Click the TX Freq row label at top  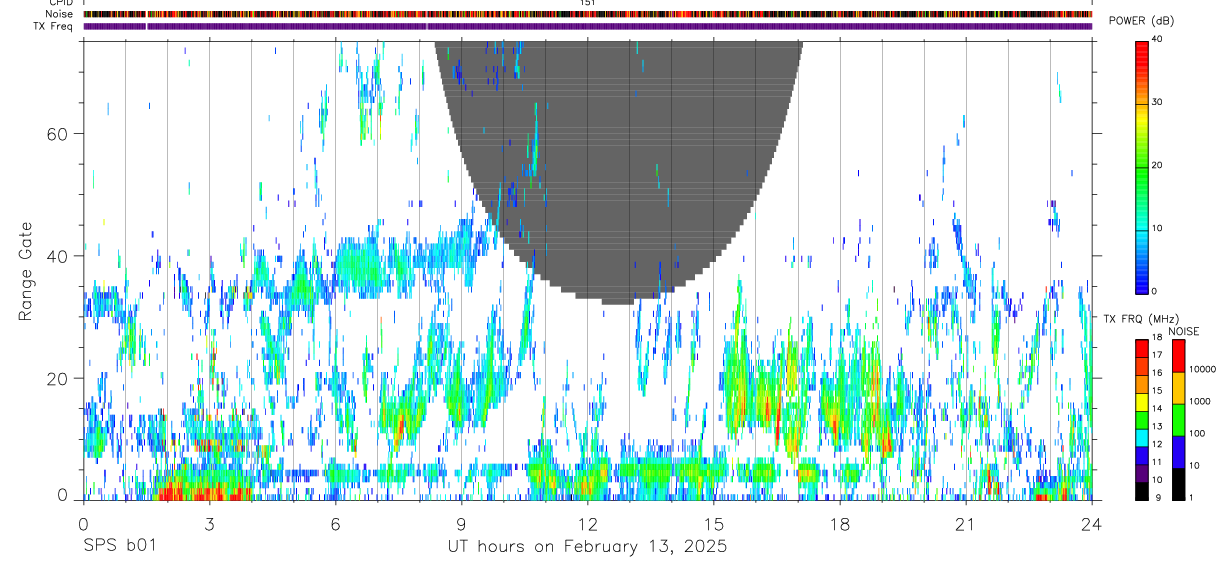54,26
